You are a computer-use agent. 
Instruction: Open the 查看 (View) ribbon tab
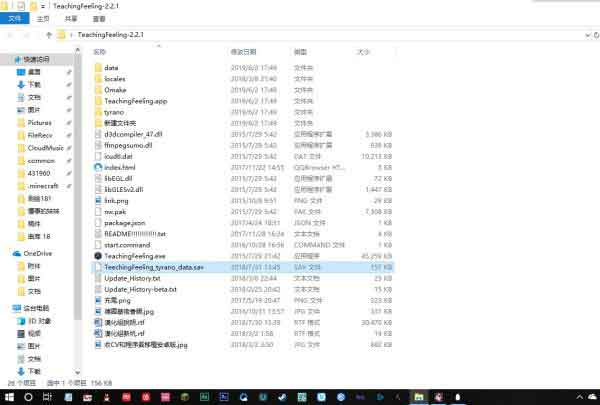click(x=99, y=19)
